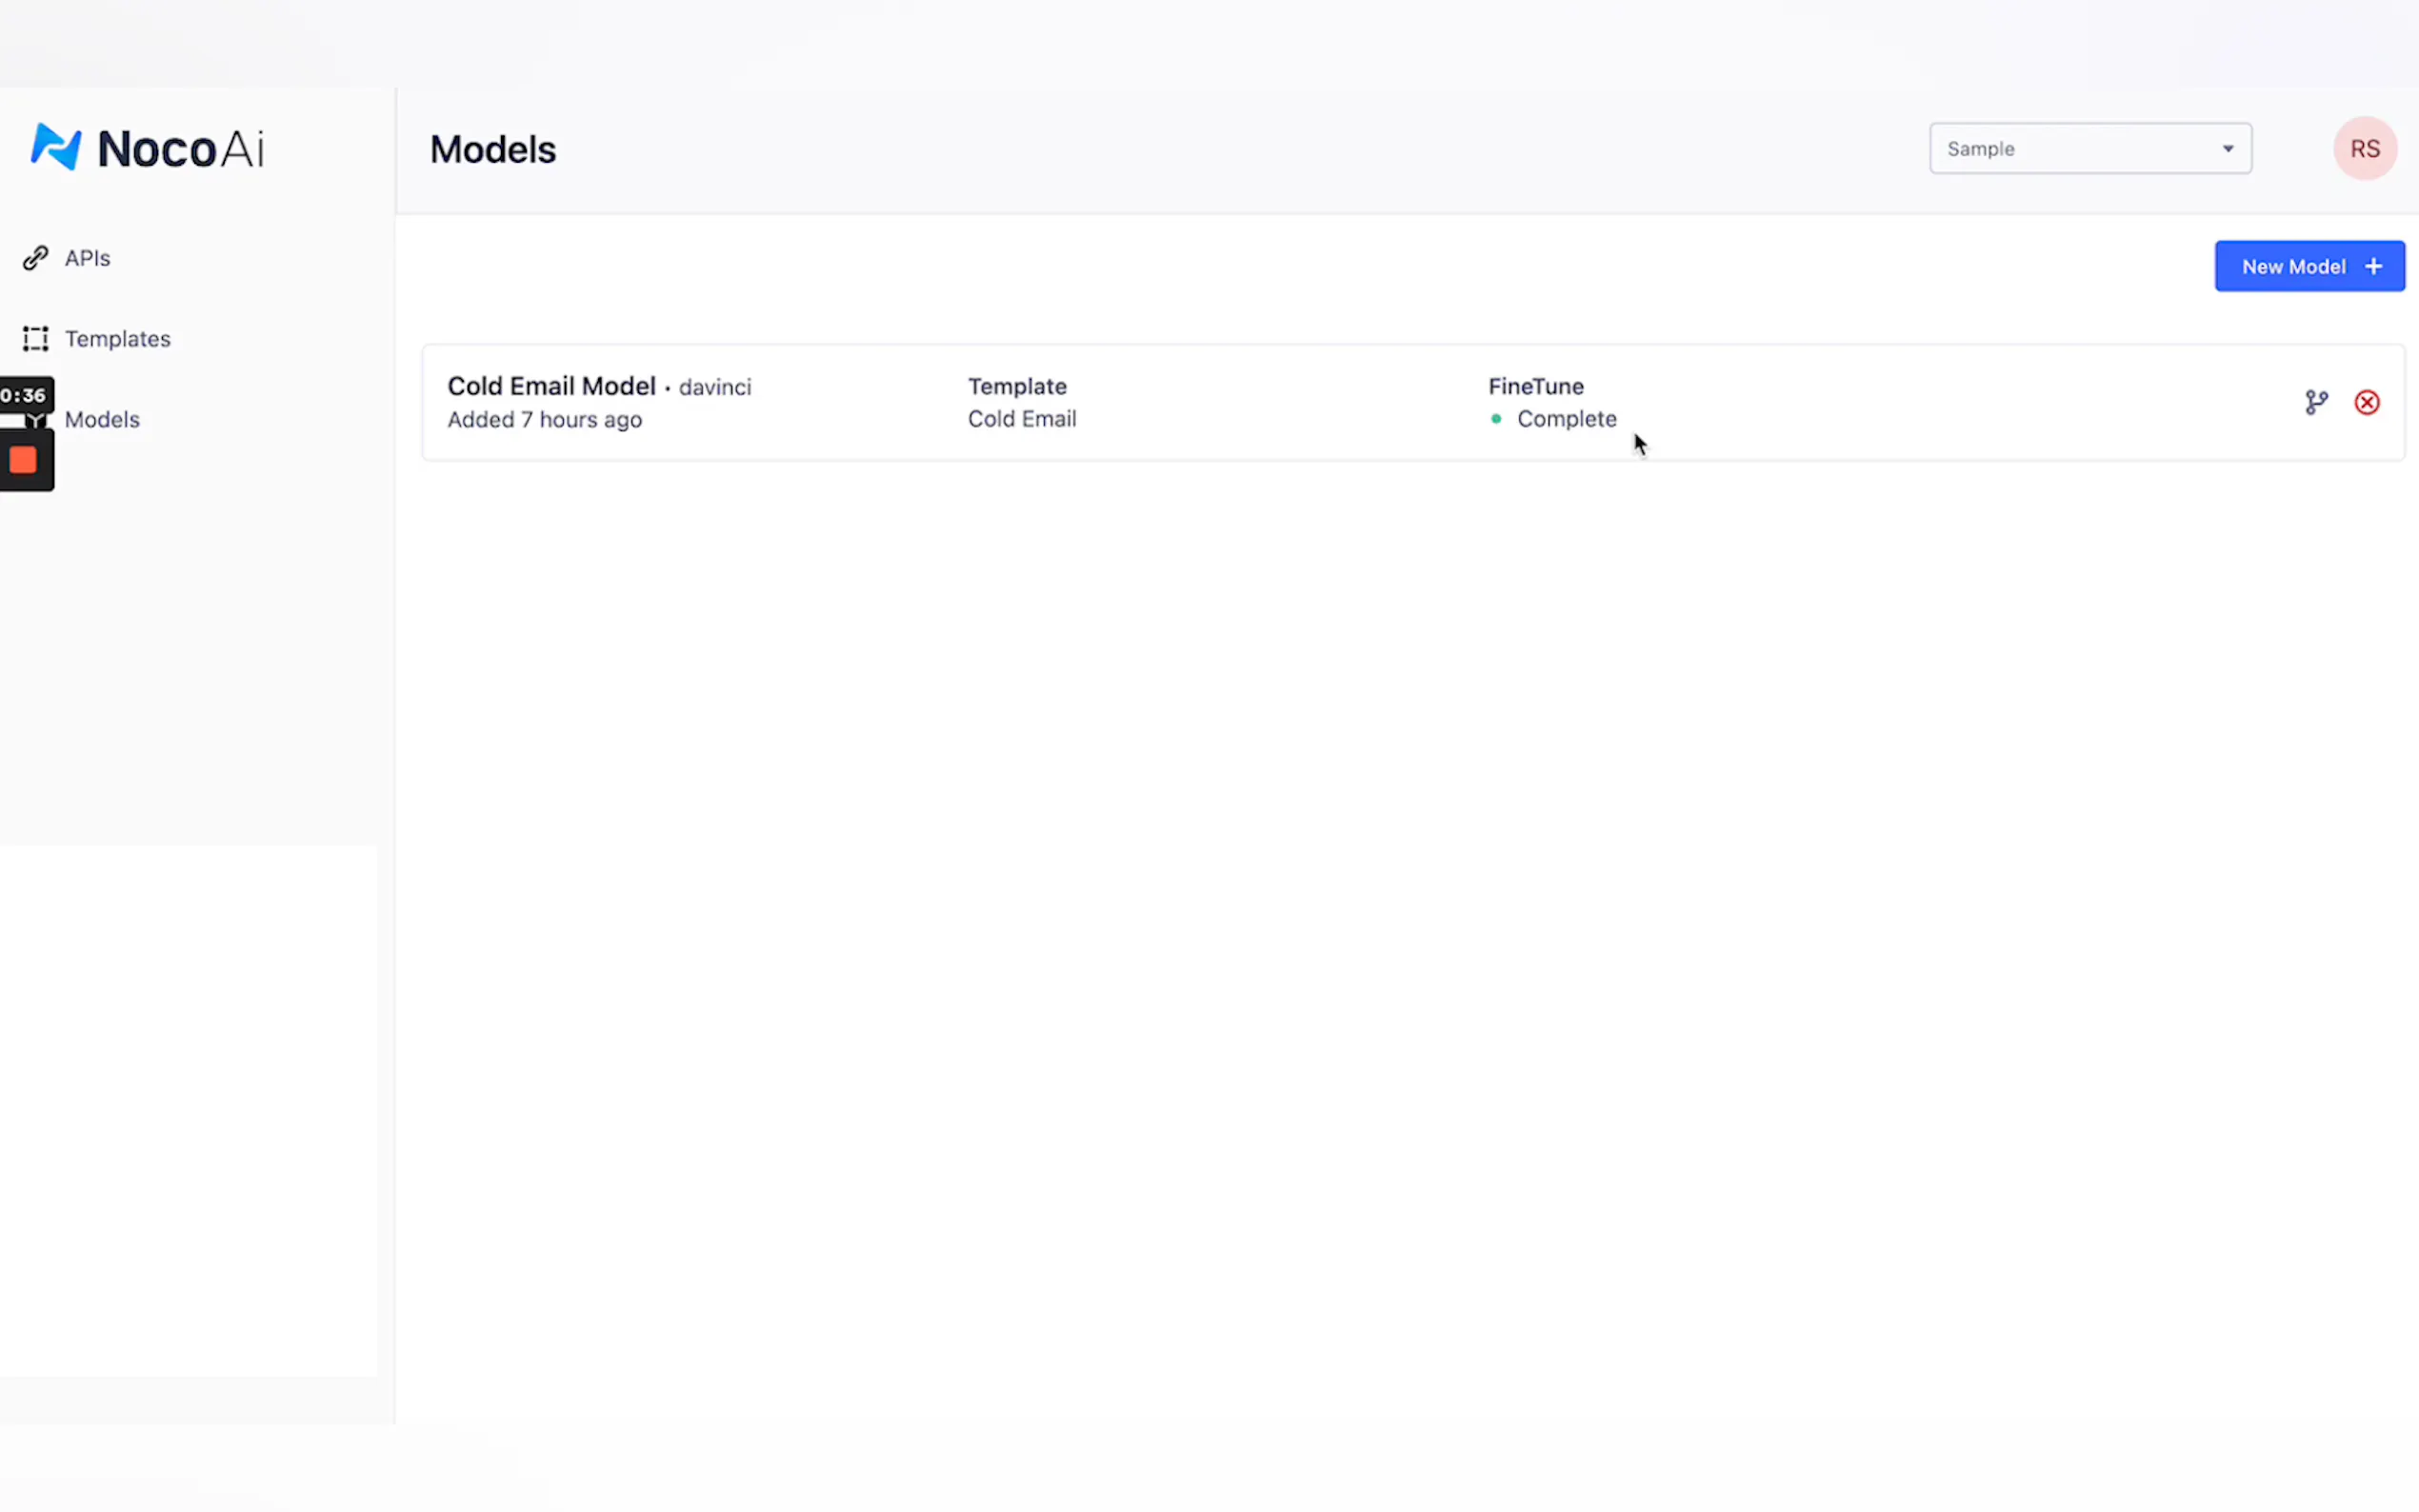The height and width of the screenshot is (1512, 2419).
Task: Click the recording timer showing 0:36
Action: (x=24, y=395)
